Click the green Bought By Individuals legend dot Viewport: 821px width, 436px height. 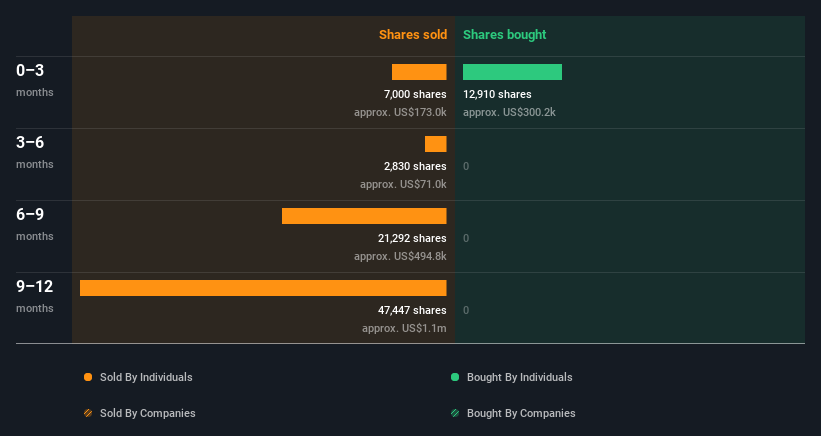tap(455, 377)
